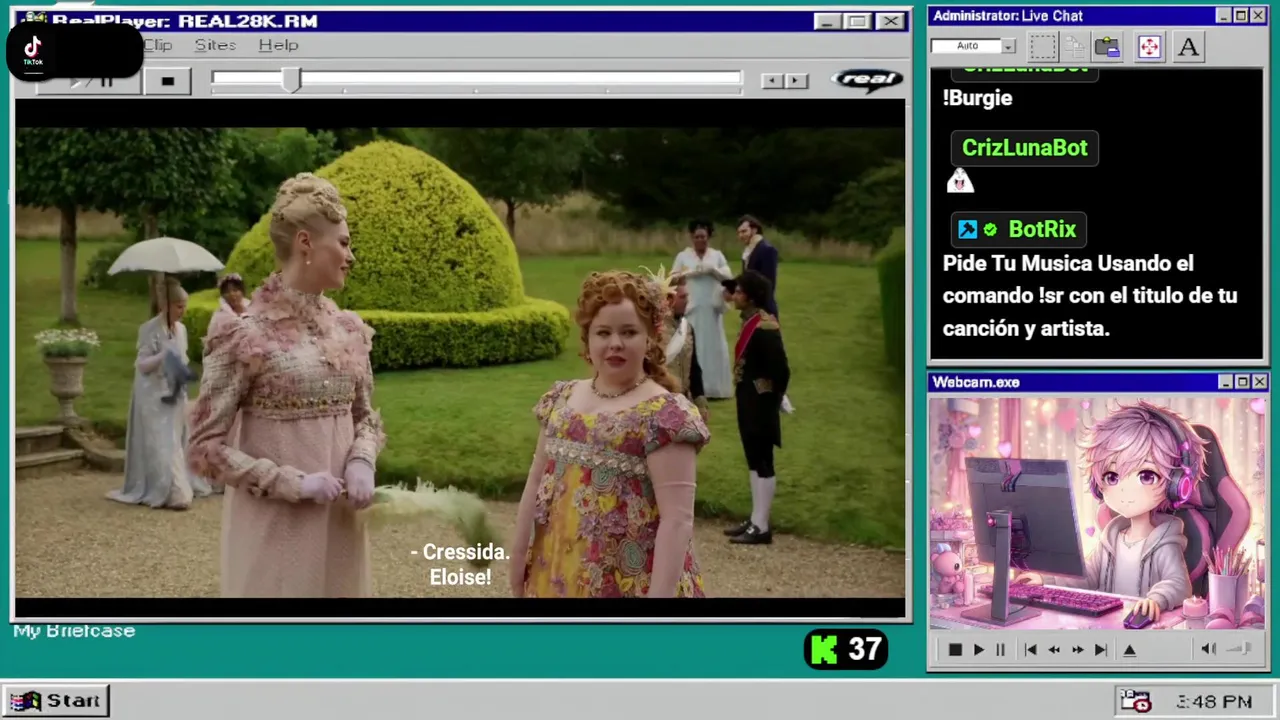Click the green verified check beside BotRix

pos(990,230)
